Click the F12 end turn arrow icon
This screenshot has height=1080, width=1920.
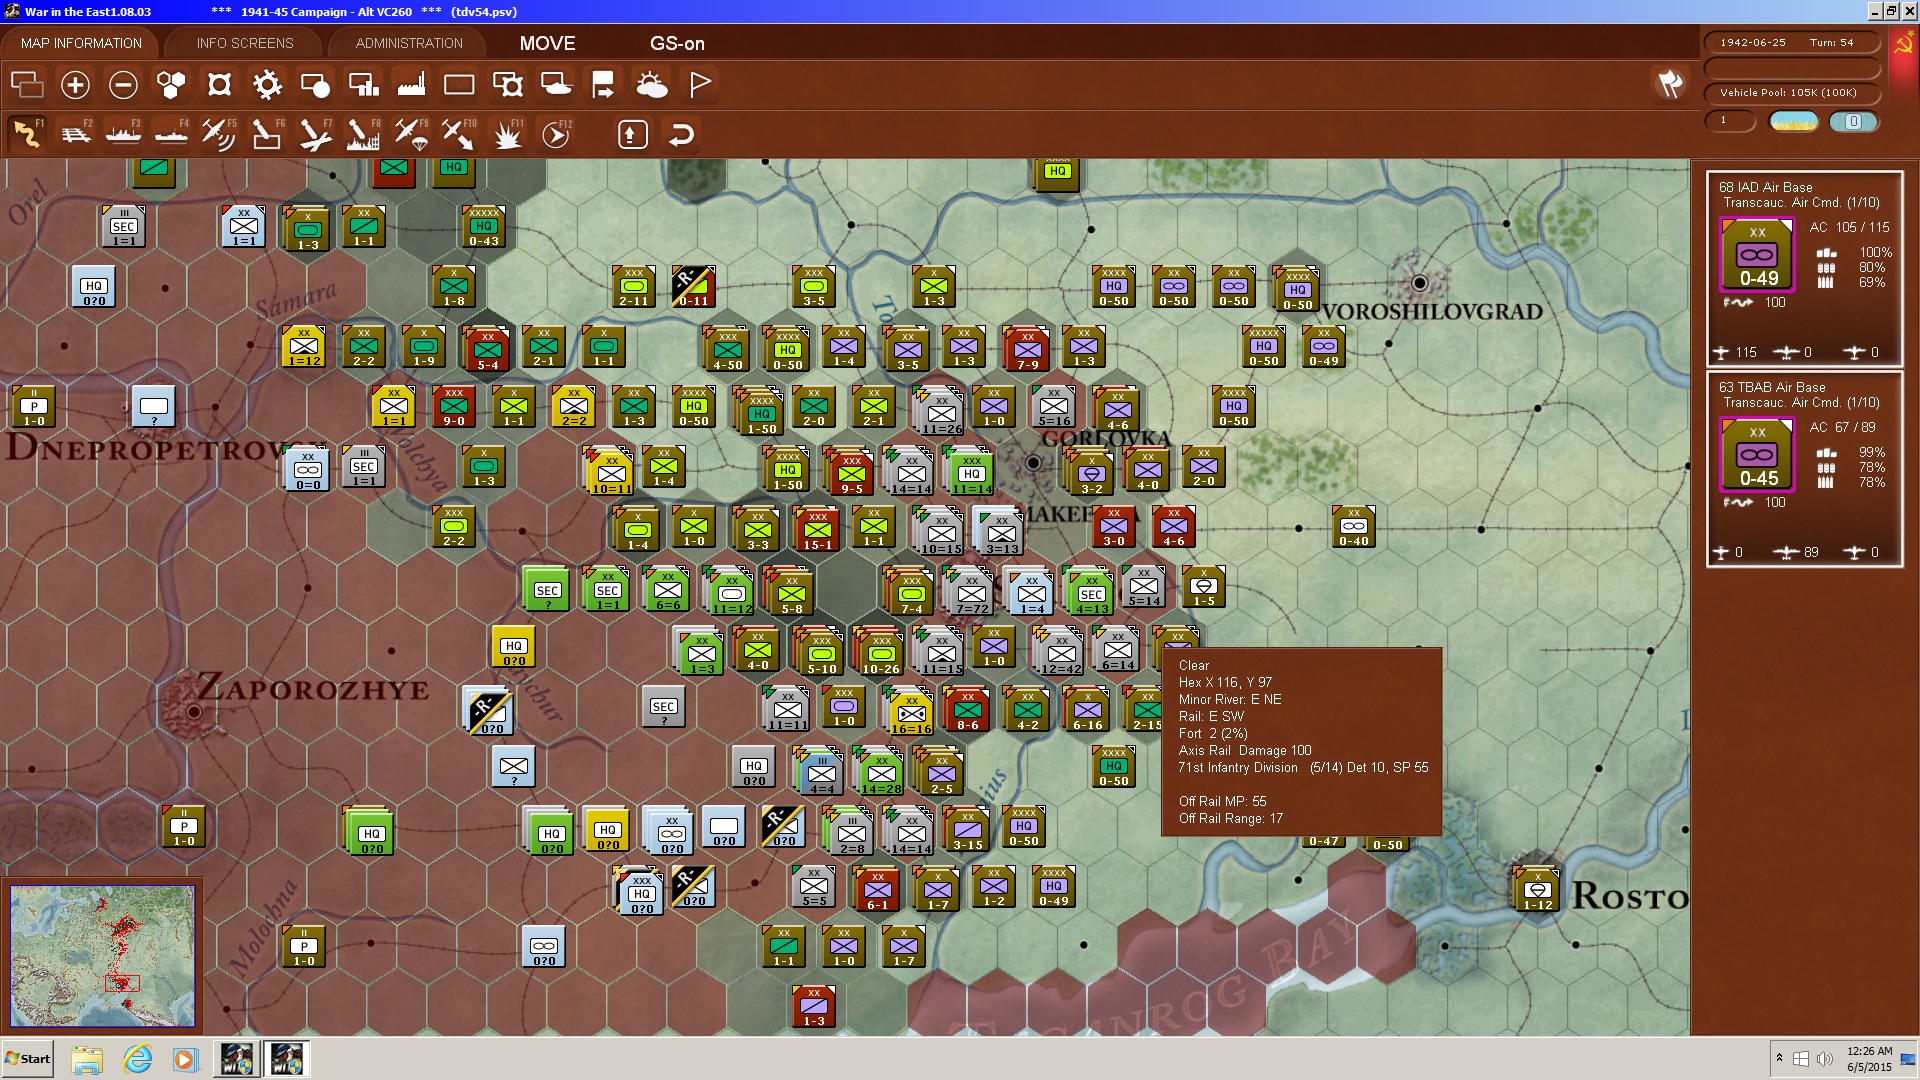555,134
